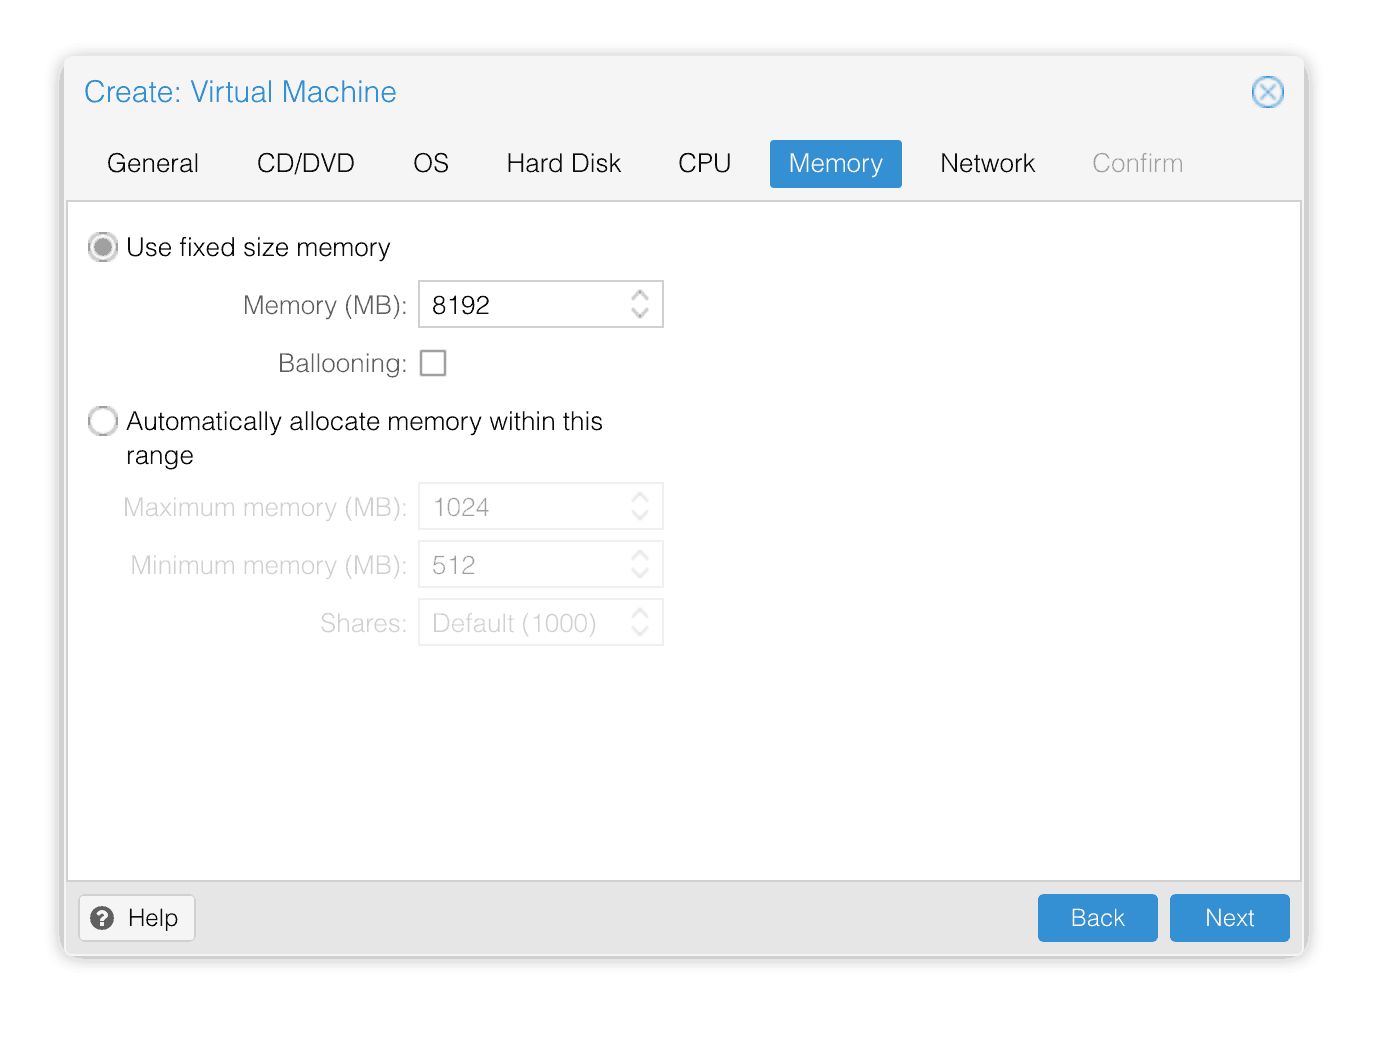The width and height of the screenshot is (1386, 1038).
Task: Select Automatically allocate memory radio button
Action: pyautogui.click(x=103, y=421)
